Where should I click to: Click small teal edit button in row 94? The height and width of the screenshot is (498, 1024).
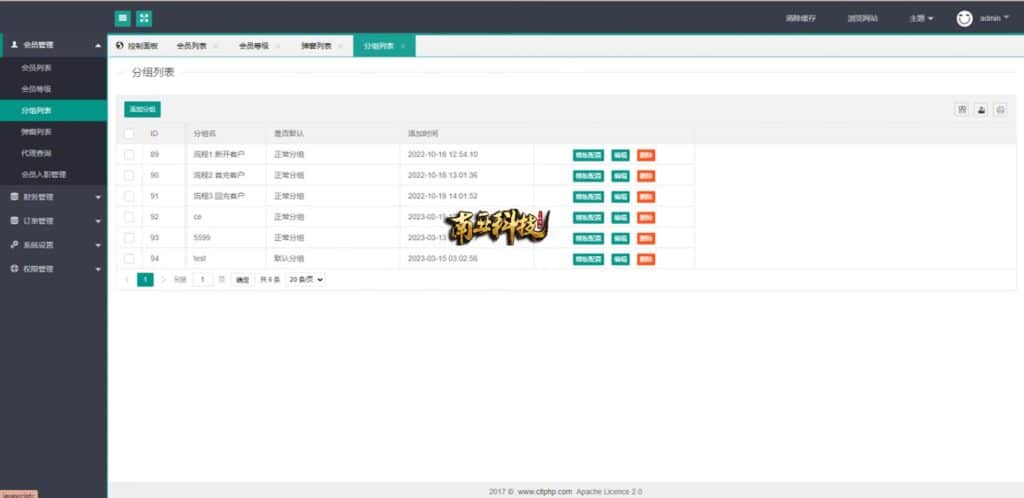pos(620,260)
